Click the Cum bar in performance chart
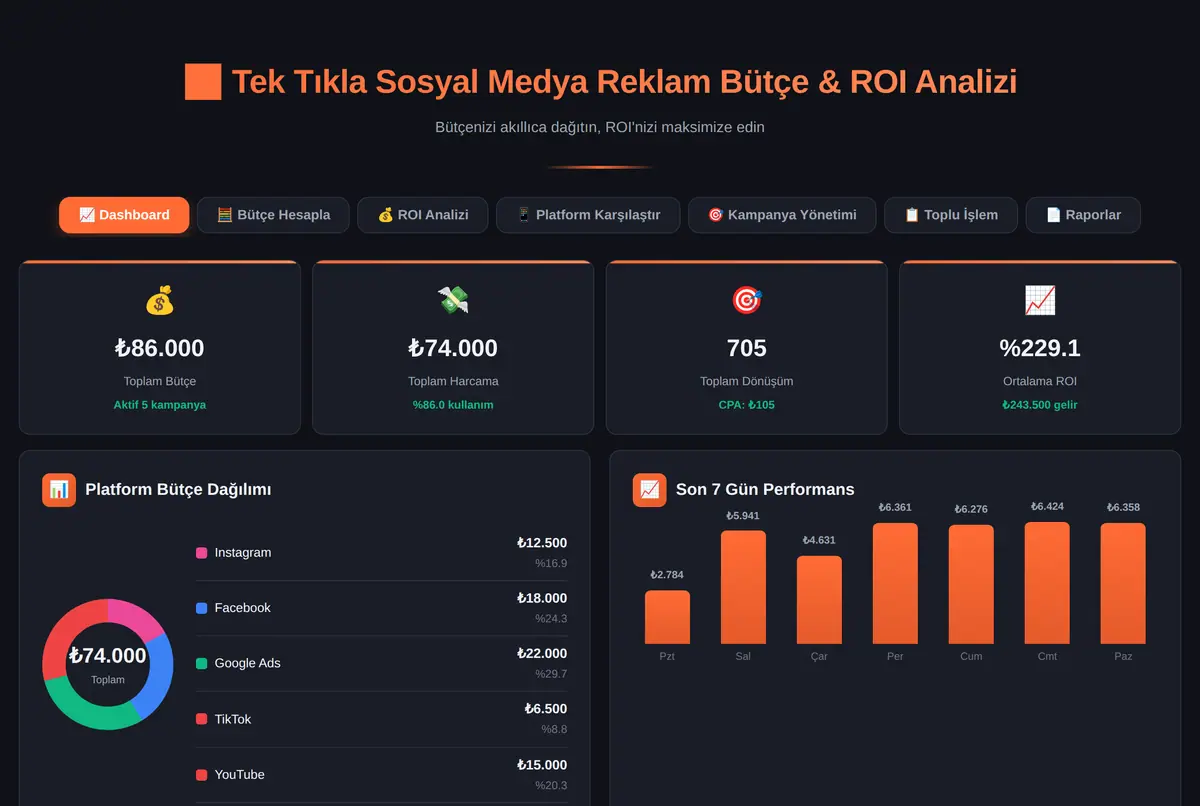1200x806 pixels. coord(971,584)
